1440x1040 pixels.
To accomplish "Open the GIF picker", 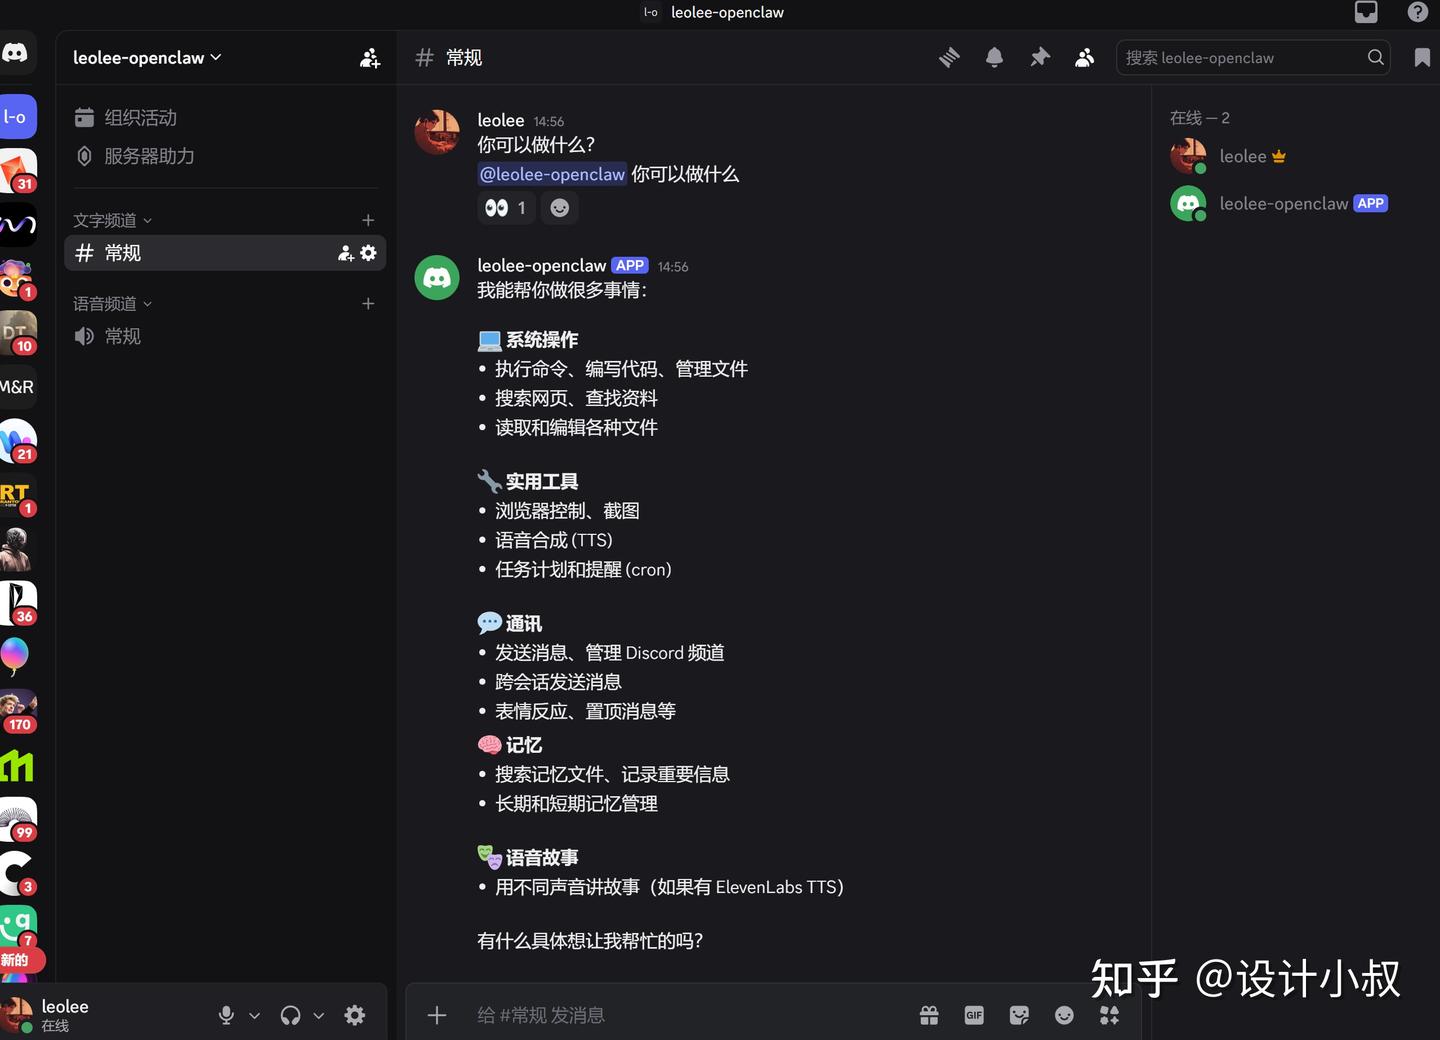I will pos(974,1015).
